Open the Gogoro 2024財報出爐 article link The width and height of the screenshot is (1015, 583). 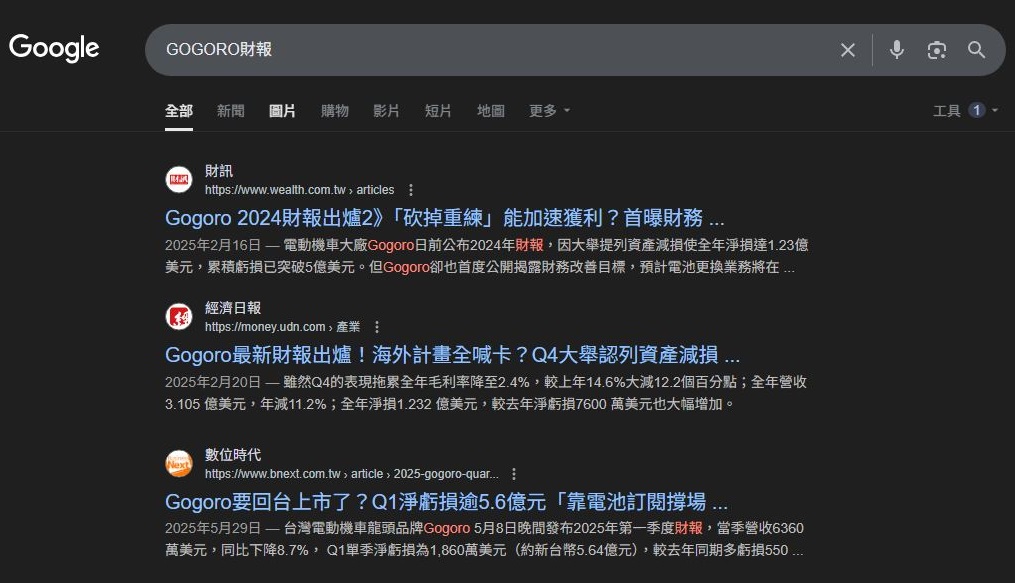coord(445,217)
